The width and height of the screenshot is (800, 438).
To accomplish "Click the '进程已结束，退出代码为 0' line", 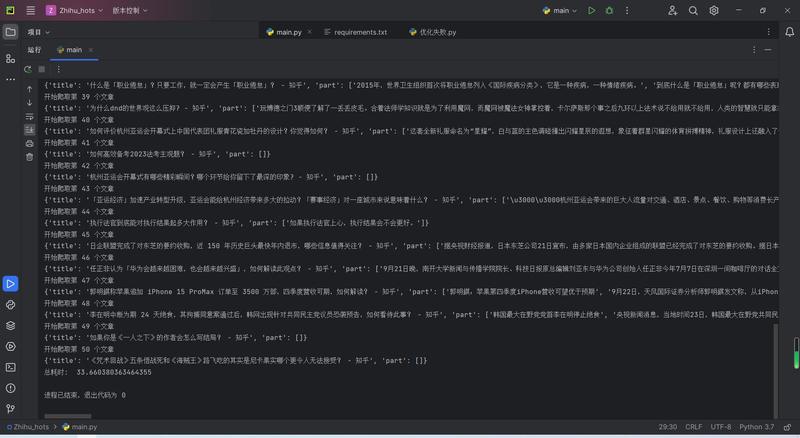I will [85, 395].
